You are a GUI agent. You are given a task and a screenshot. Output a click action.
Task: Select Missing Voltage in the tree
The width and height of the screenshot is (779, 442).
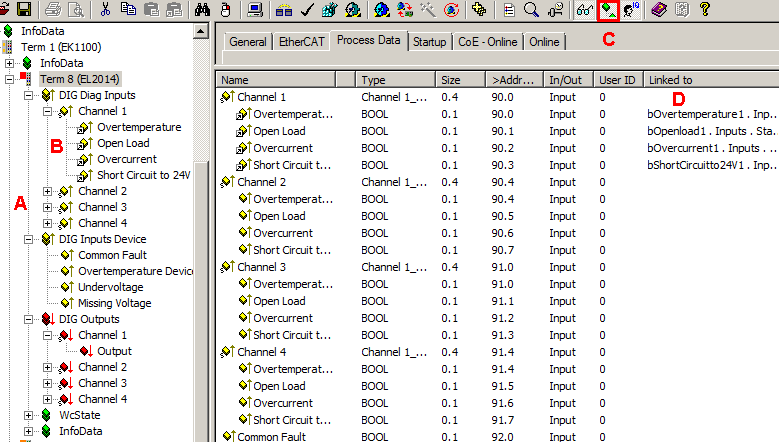[114, 303]
